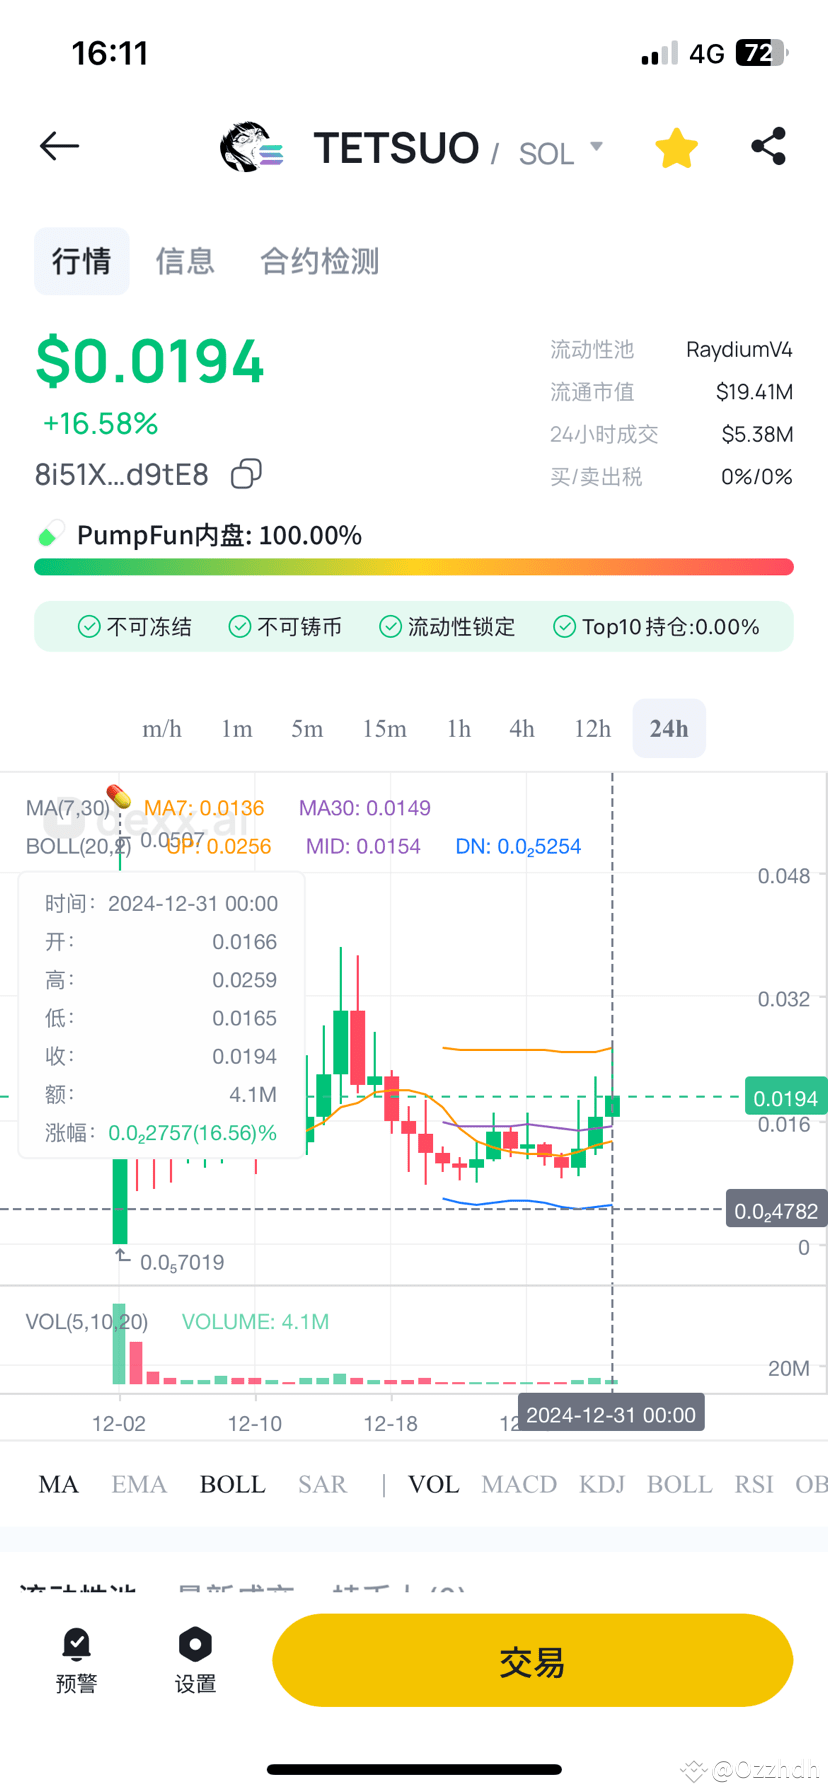
Task: Select the 24h chart interval
Action: [669, 729]
